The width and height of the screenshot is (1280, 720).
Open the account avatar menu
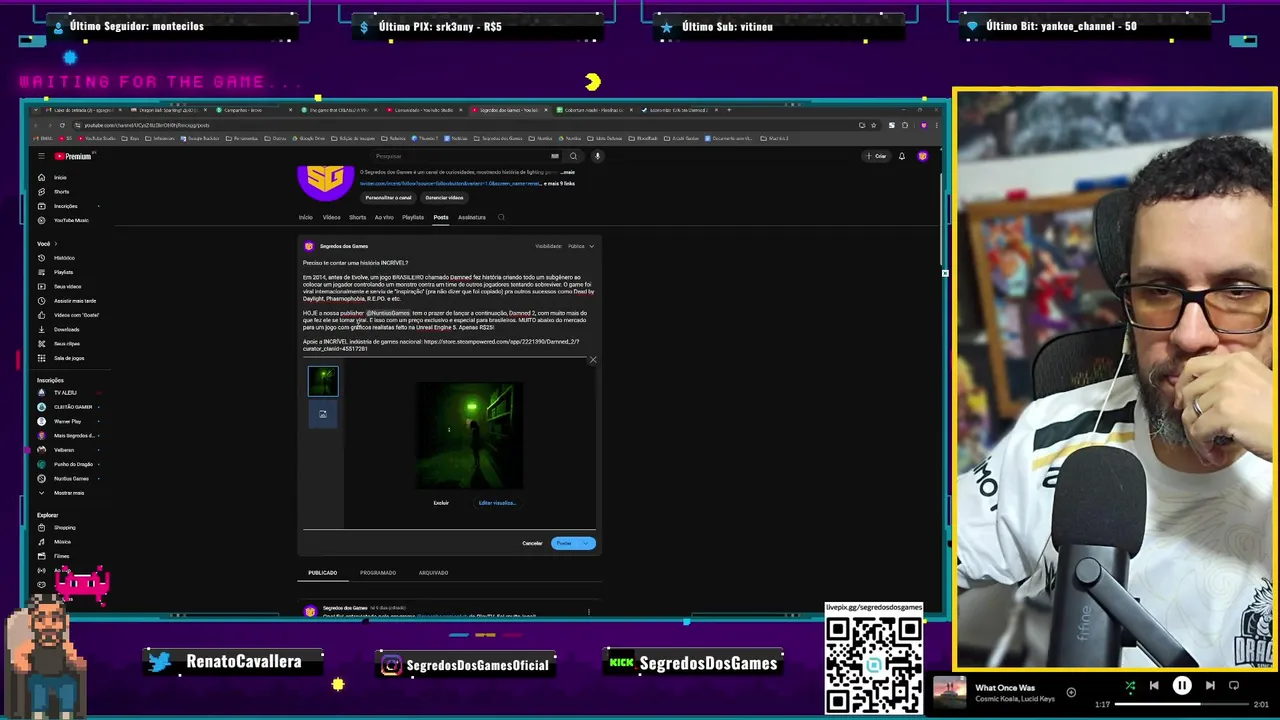pos(922,156)
